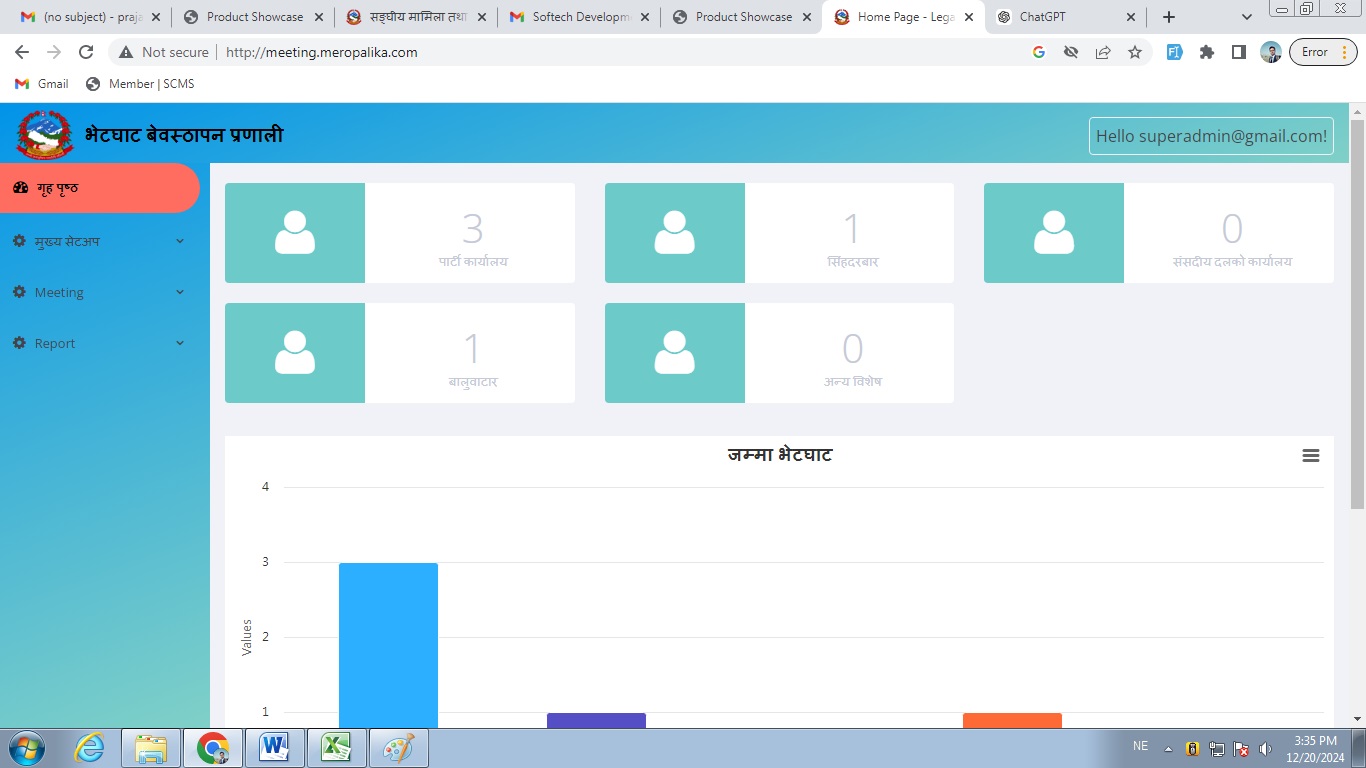Expand the Meeting sidebar menu
Screen dimensions: 1366x768
point(98,292)
